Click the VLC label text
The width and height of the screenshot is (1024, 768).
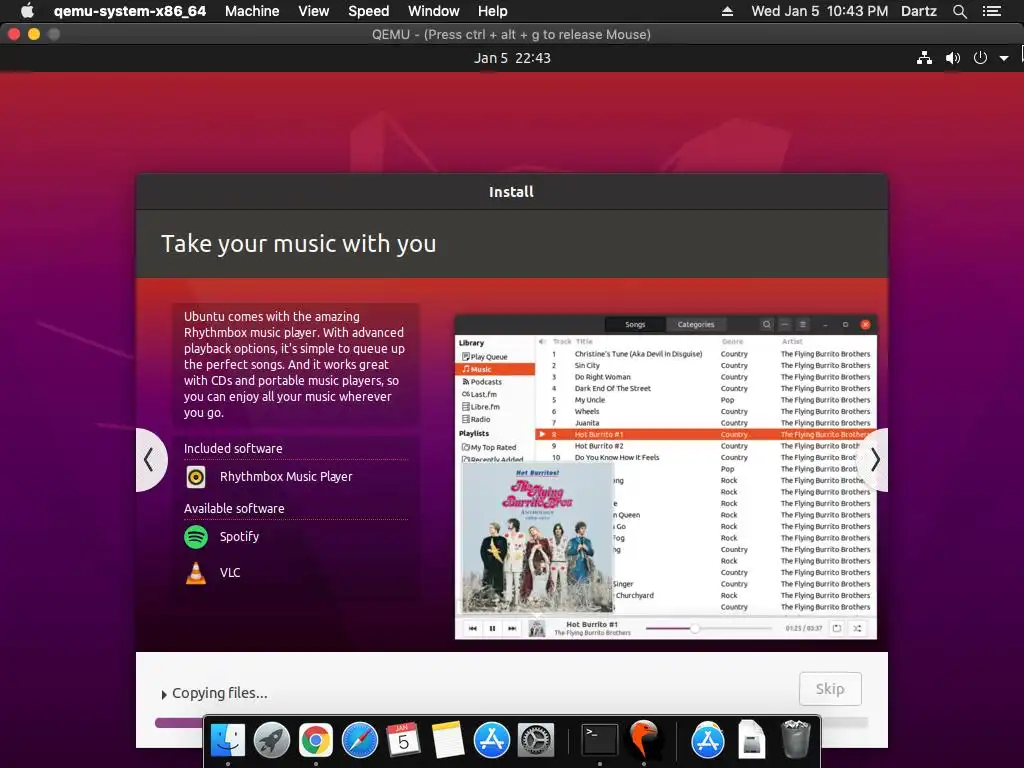230,573
